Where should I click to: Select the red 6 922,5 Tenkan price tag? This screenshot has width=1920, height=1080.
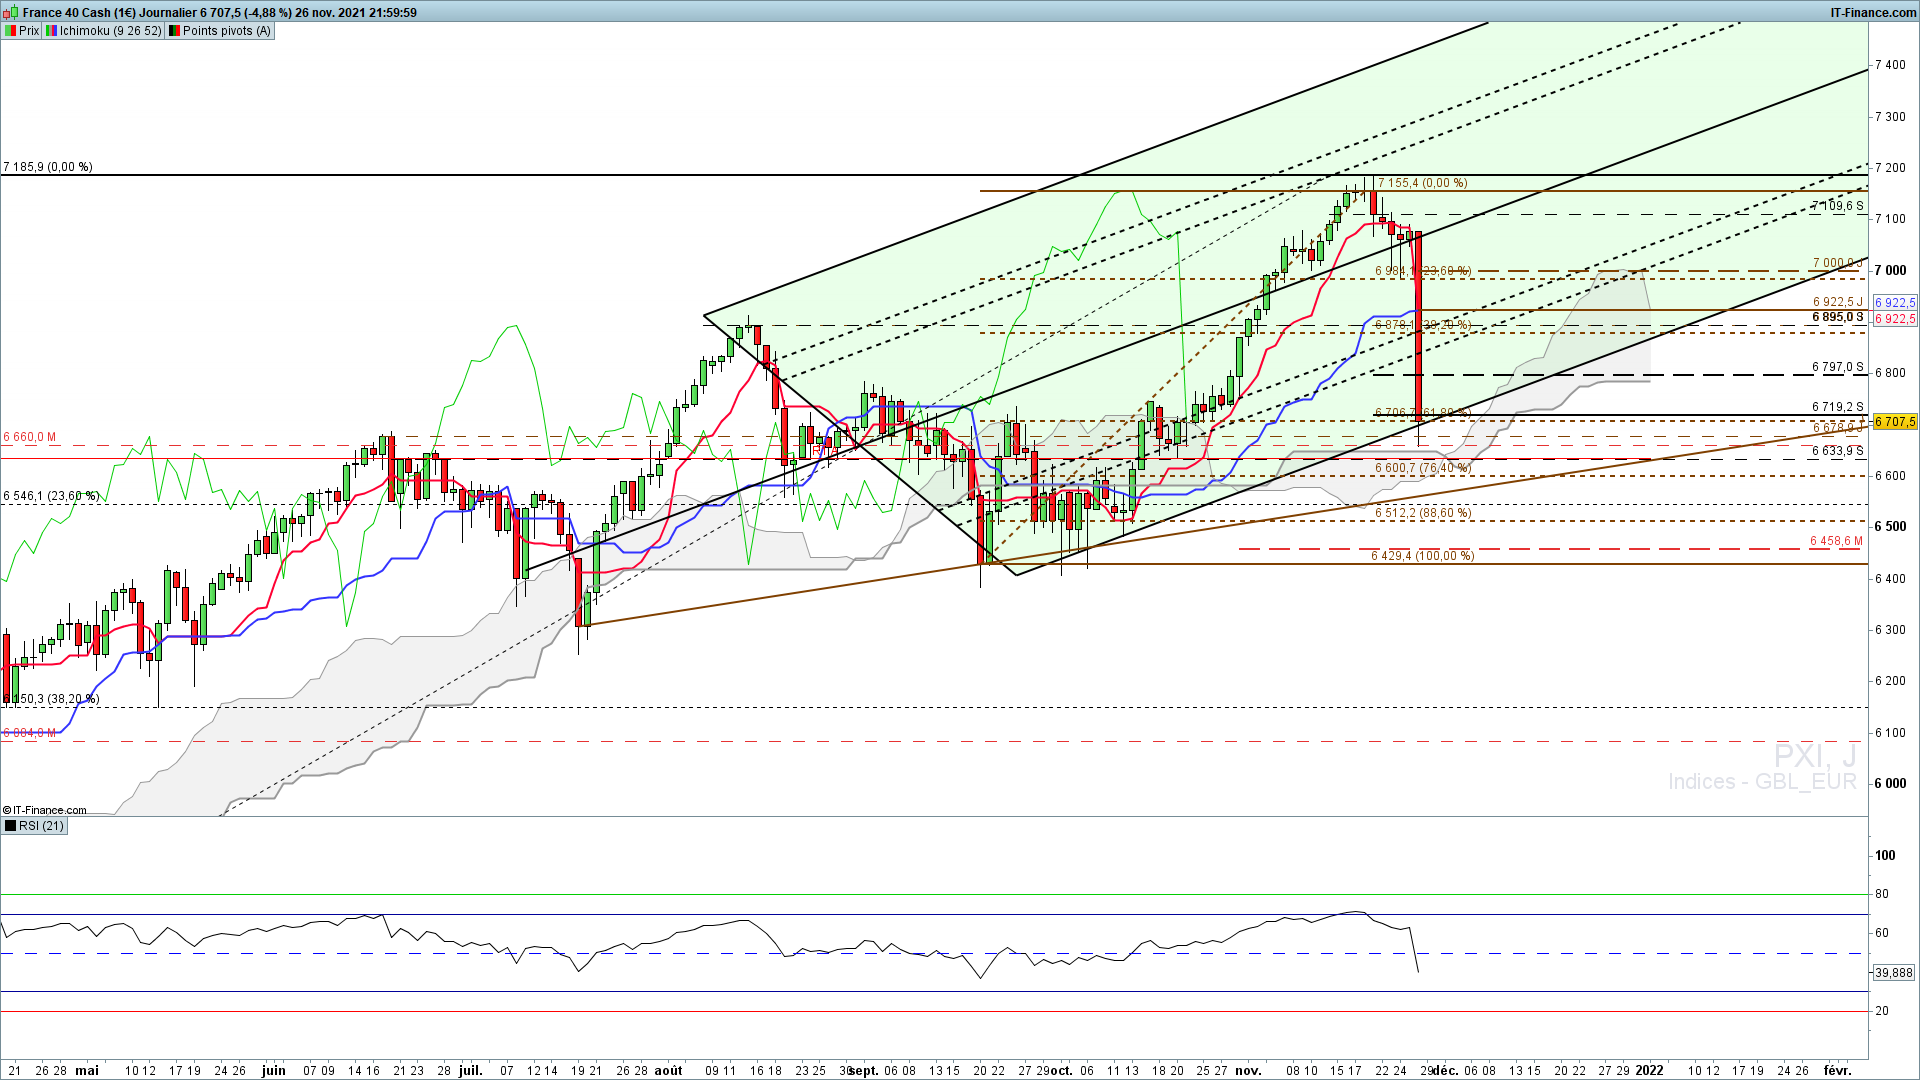pyautogui.click(x=1894, y=319)
